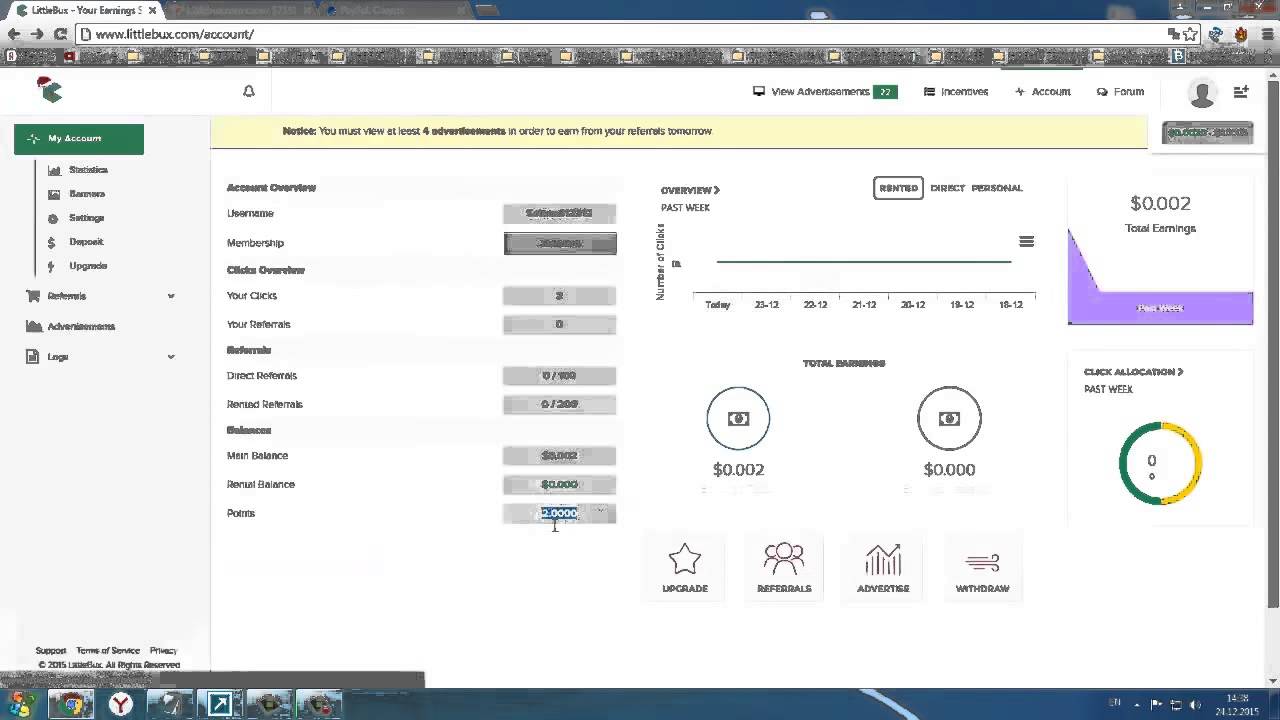Click the browser back arrow
This screenshot has width=1280, height=720.
tap(14, 34)
